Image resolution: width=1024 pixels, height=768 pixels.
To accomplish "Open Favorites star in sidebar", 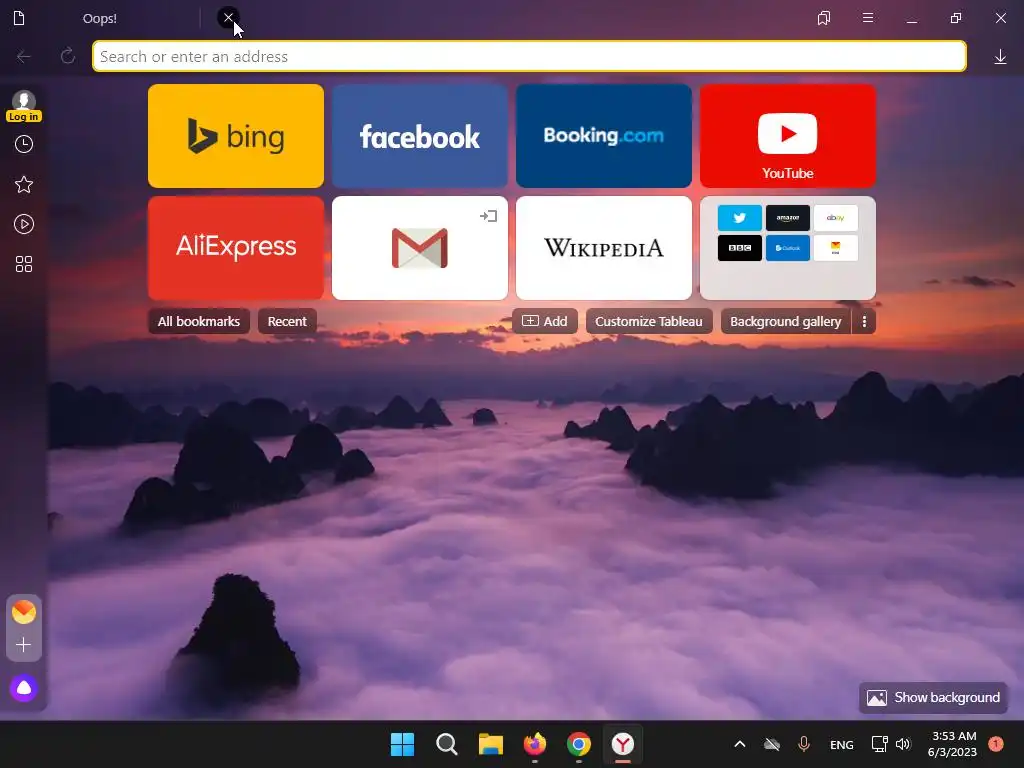I will 24,184.
